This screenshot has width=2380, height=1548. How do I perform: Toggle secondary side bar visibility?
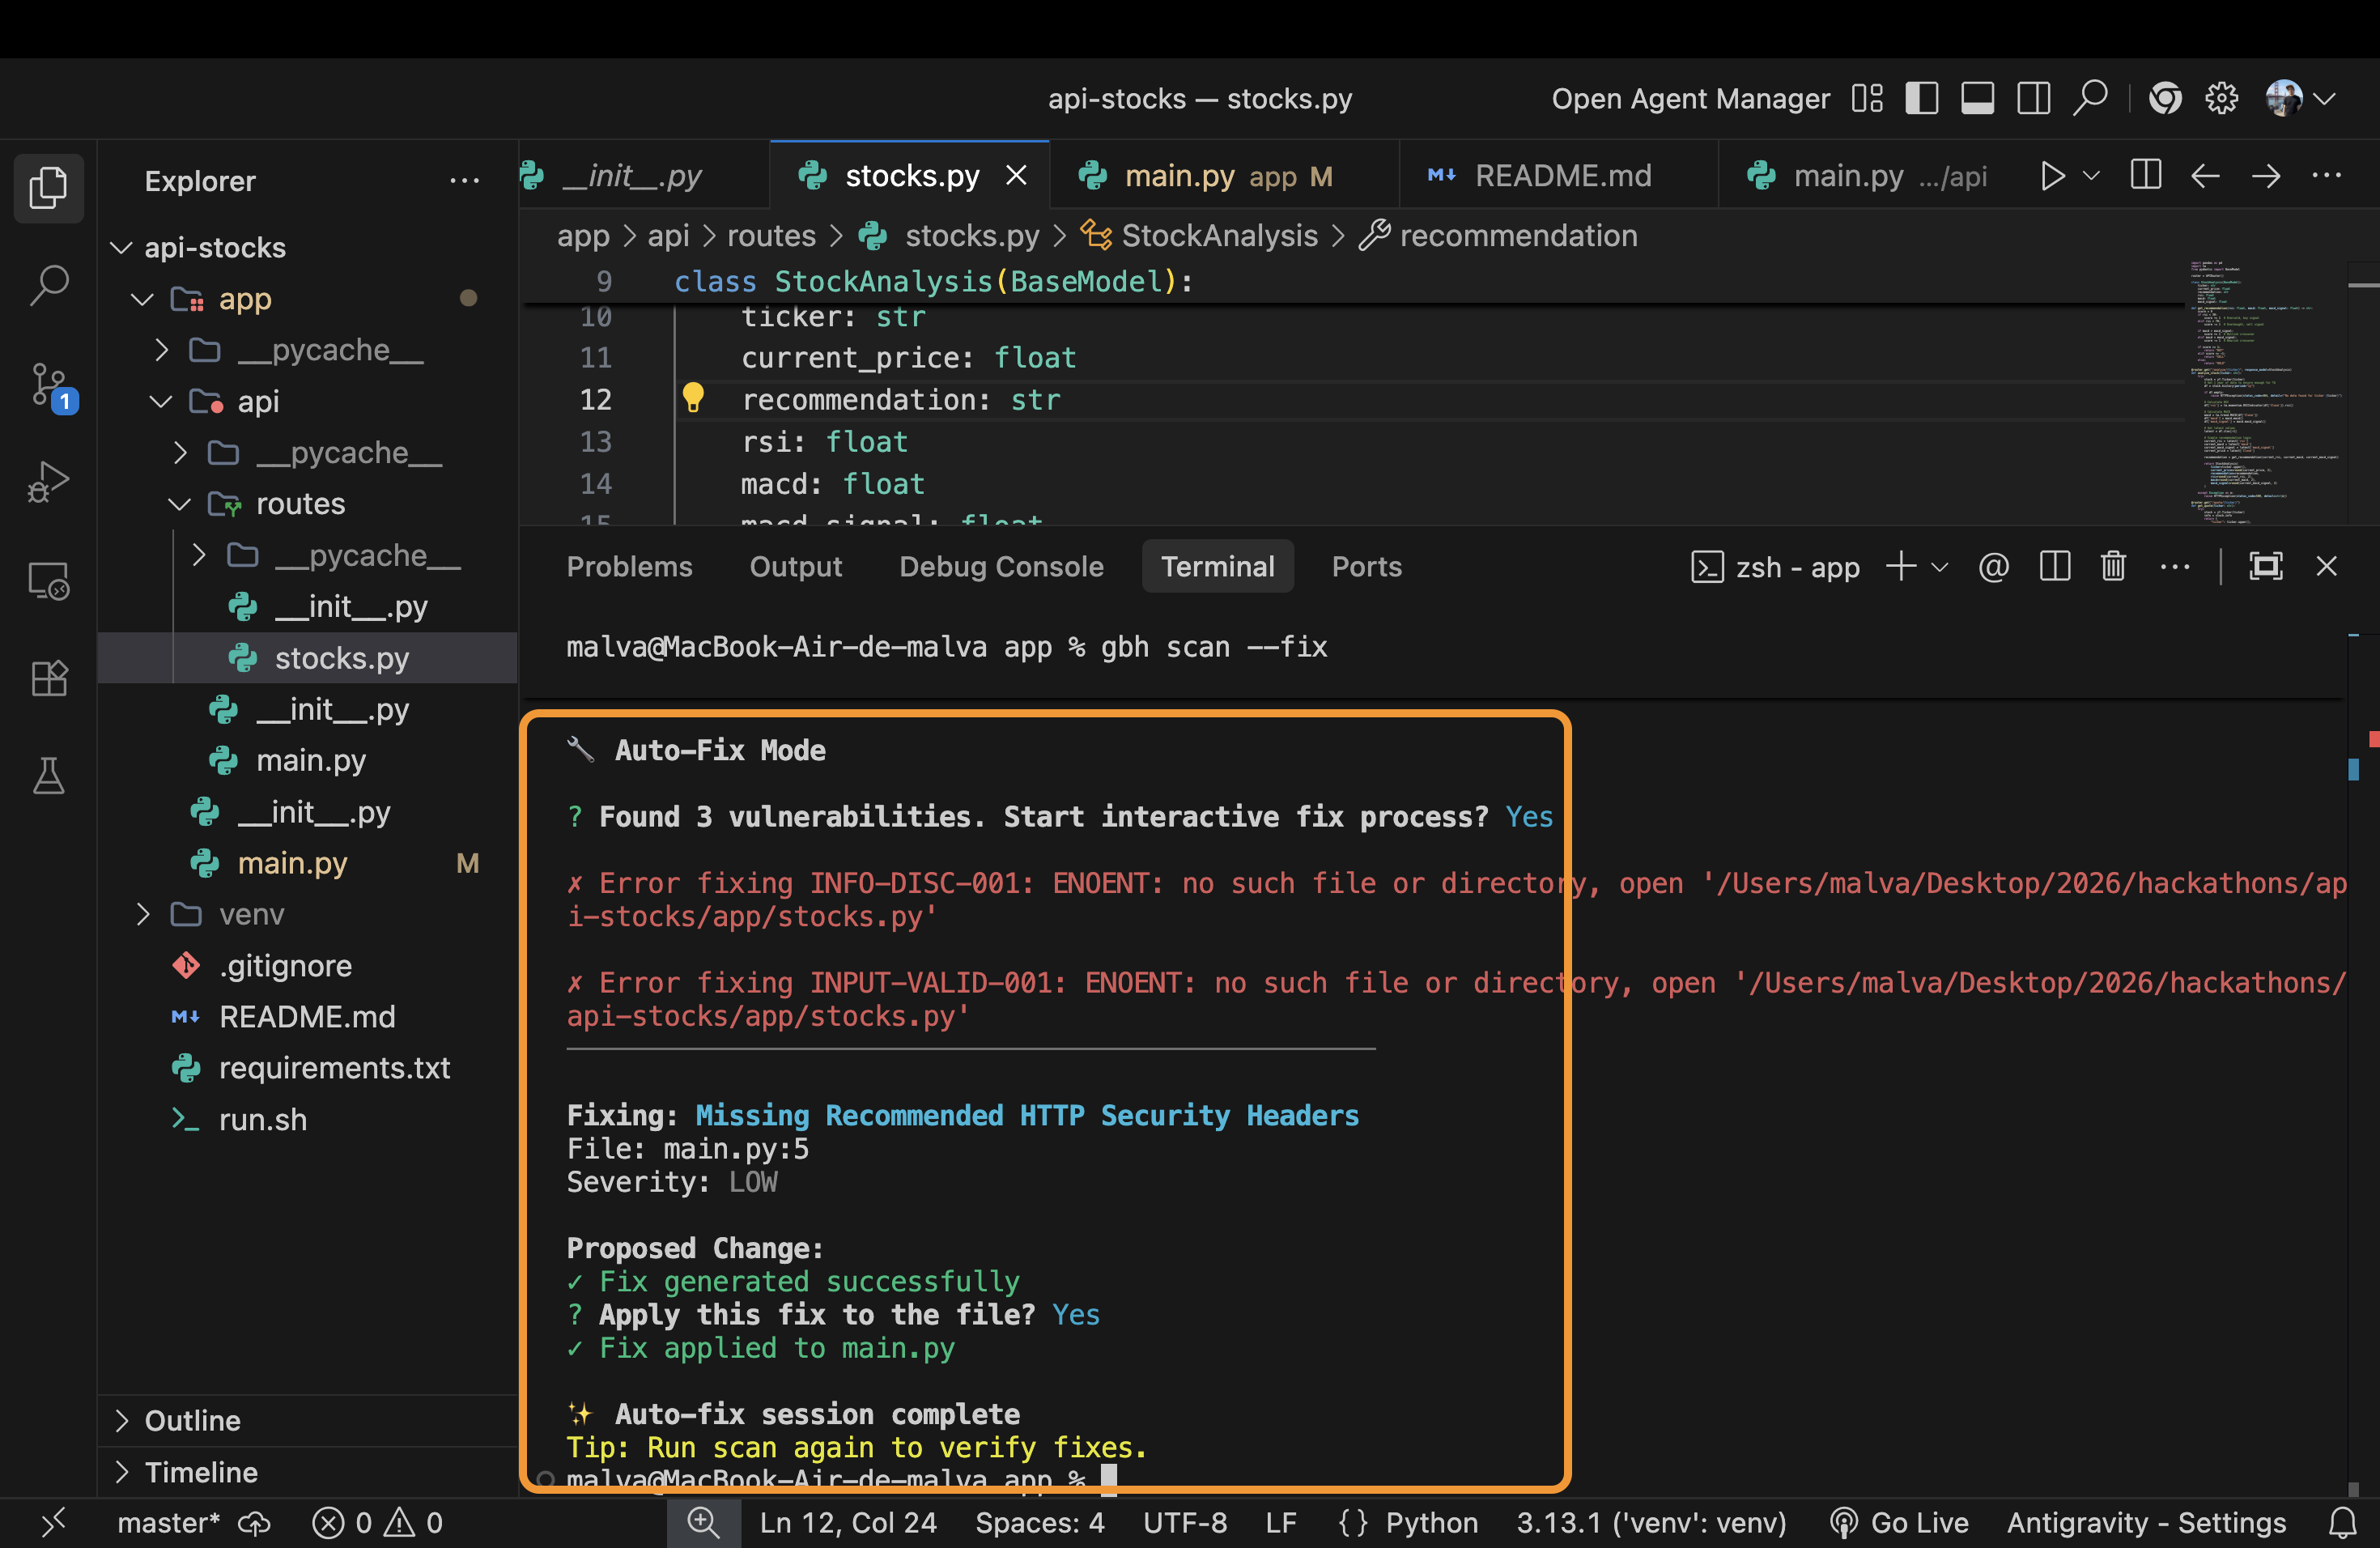coord(2033,98)
